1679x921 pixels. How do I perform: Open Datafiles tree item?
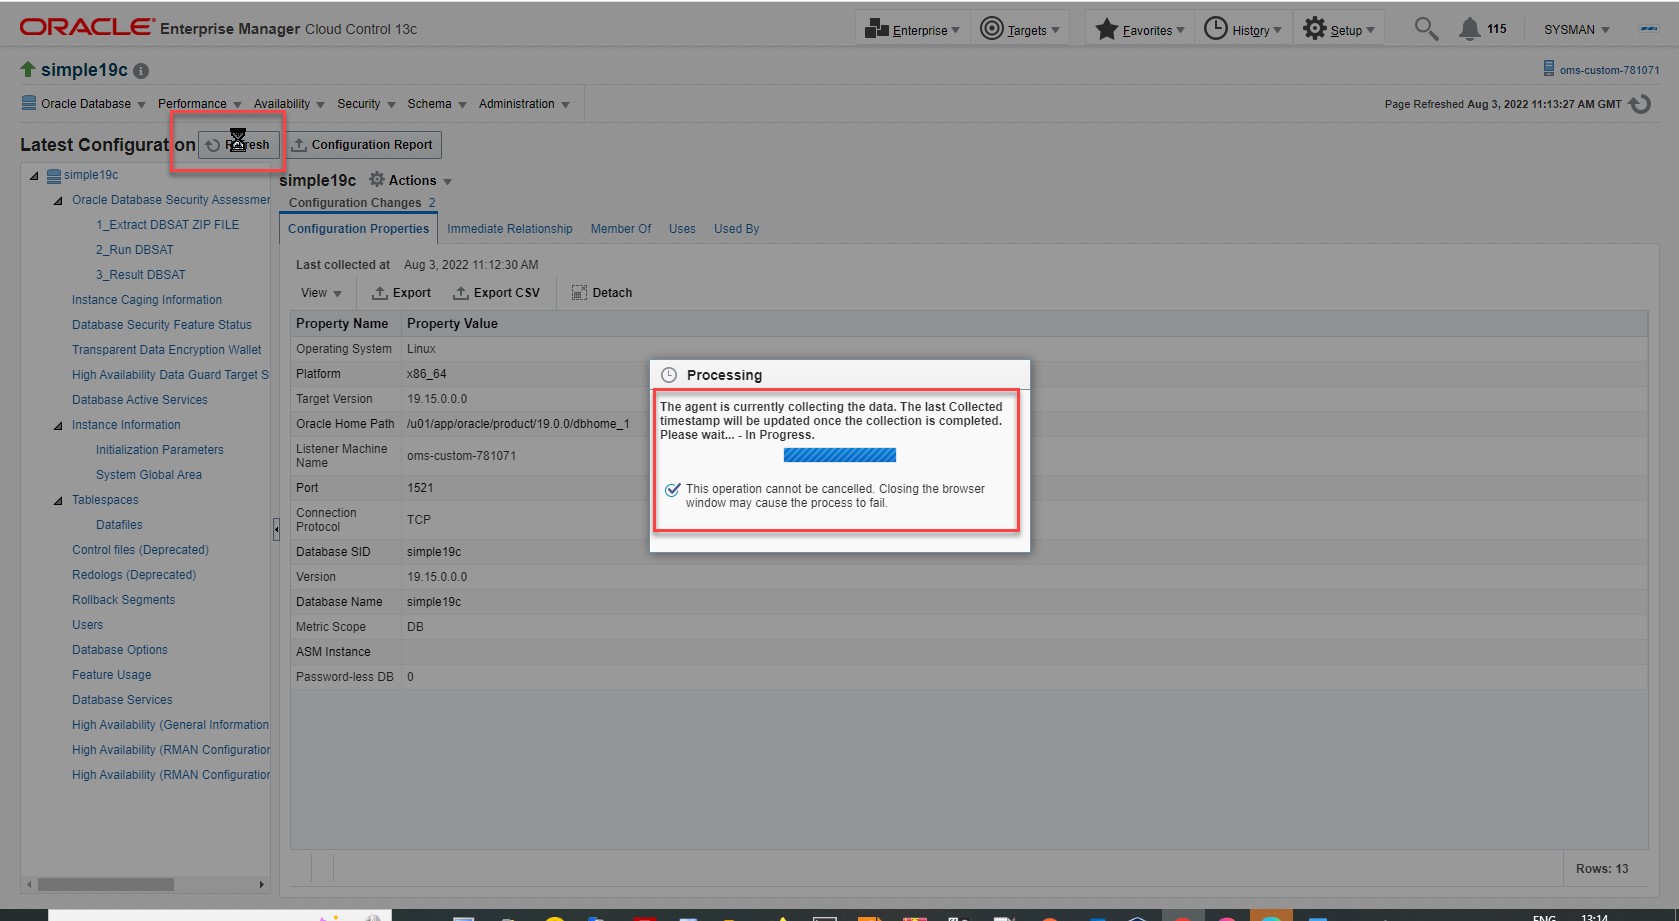[x=119, y=525]
